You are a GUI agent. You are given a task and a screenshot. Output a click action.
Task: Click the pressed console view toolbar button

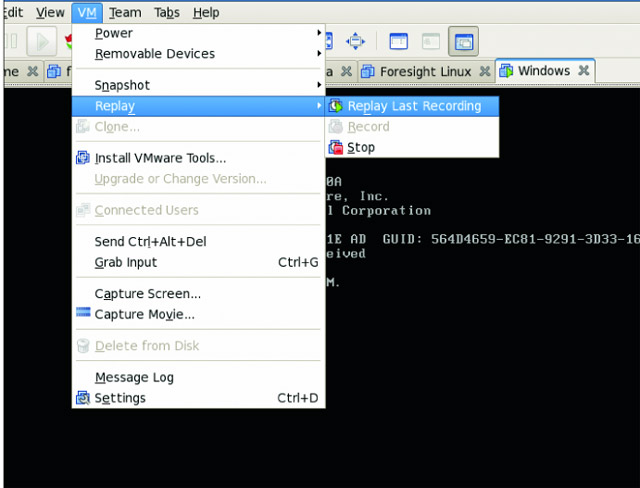click(463, 41)
